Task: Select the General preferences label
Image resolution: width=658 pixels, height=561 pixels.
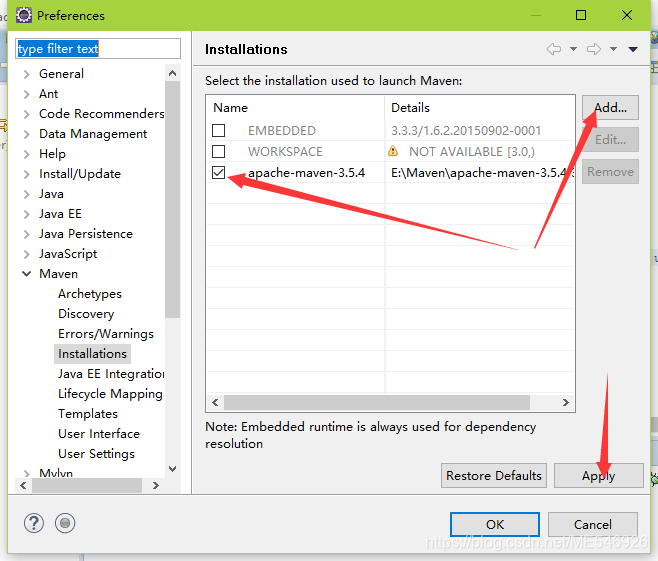Action: coord(61,74)
